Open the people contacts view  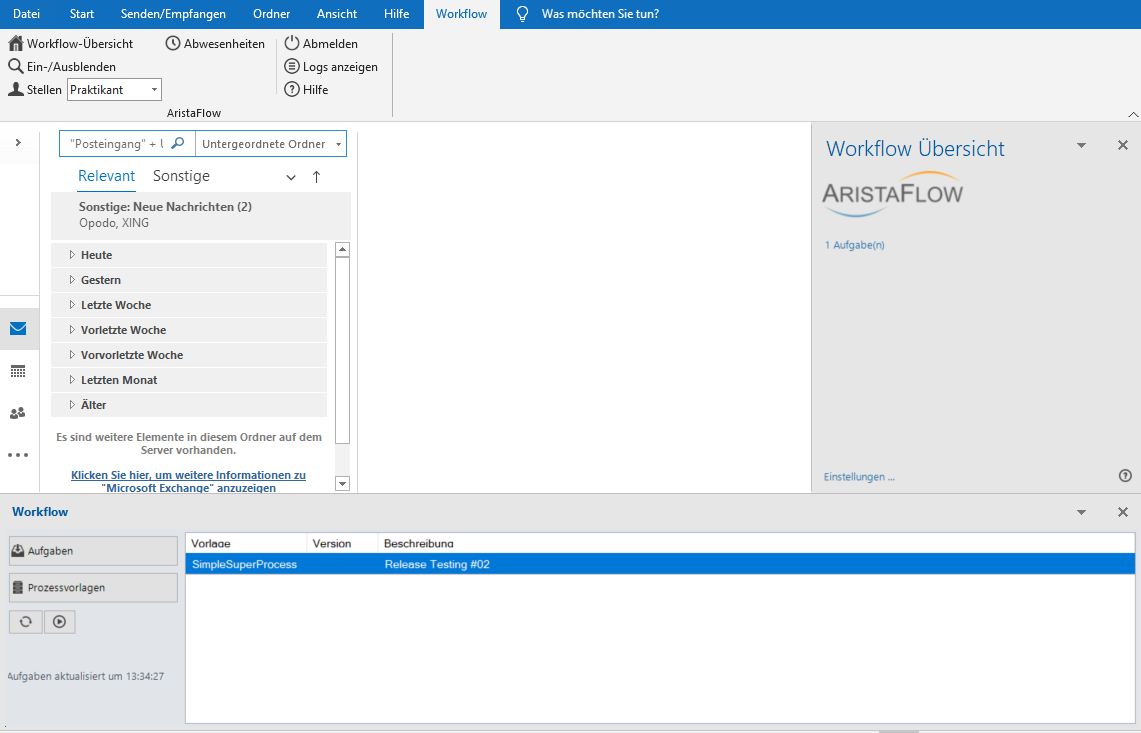tap(18, 413)
